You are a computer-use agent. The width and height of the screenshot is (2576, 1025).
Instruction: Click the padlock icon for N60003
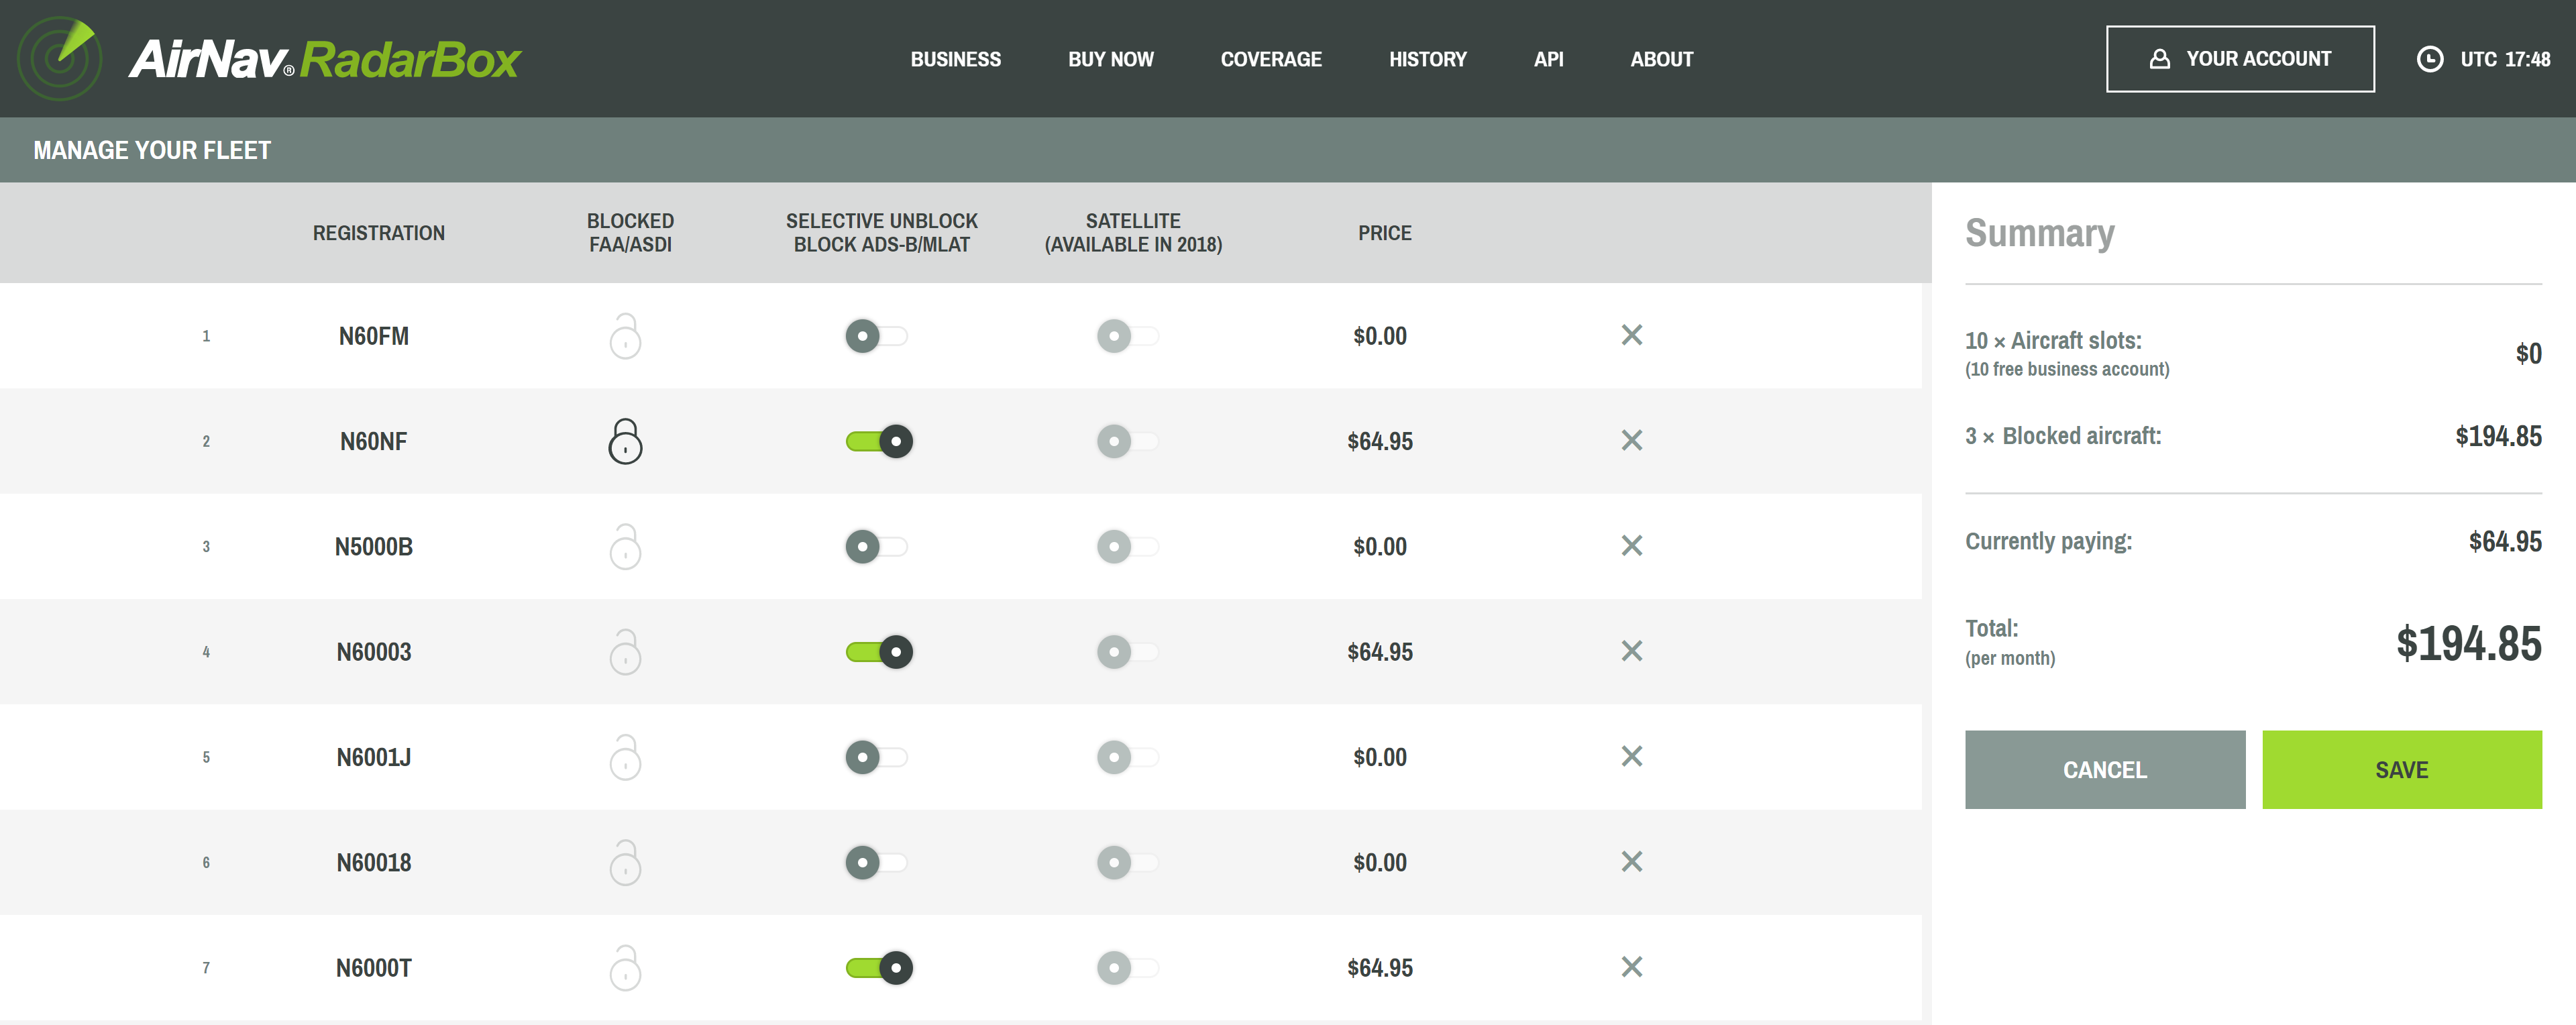(x=625, y=652)
